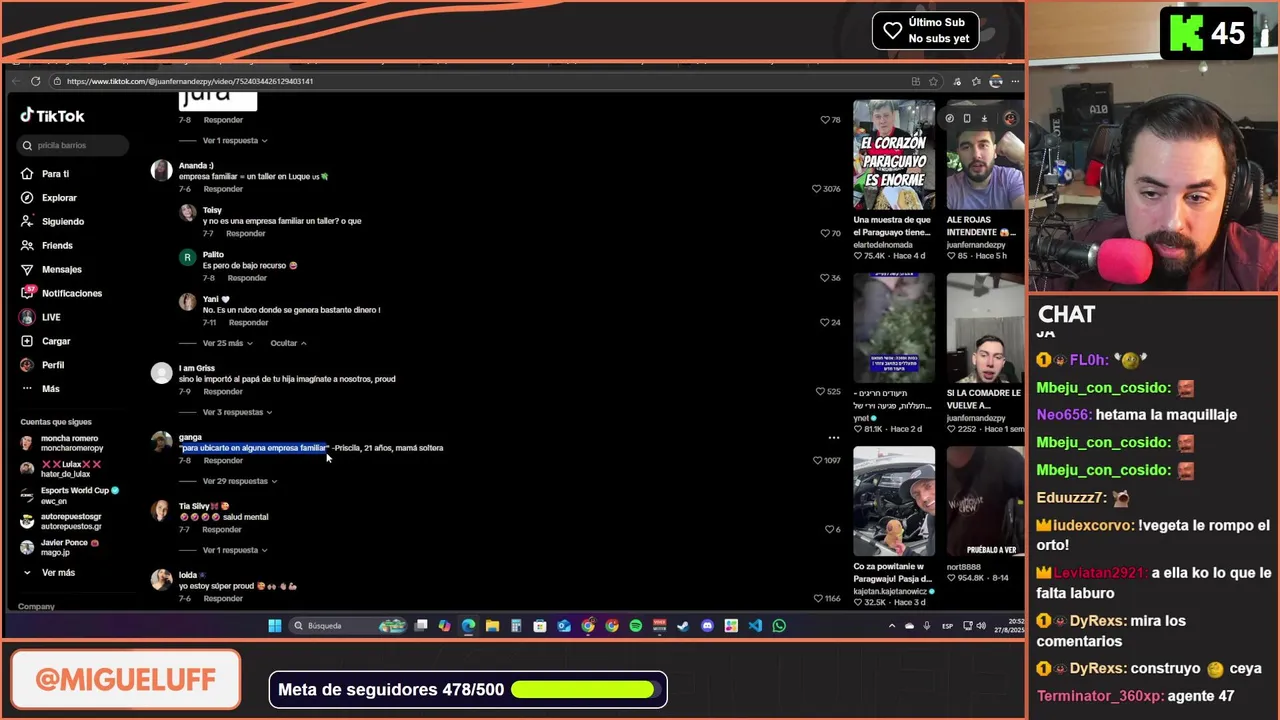Reload page with browser refresh icon
Viewport: 1280px width, 720px height.
point(36,81)
